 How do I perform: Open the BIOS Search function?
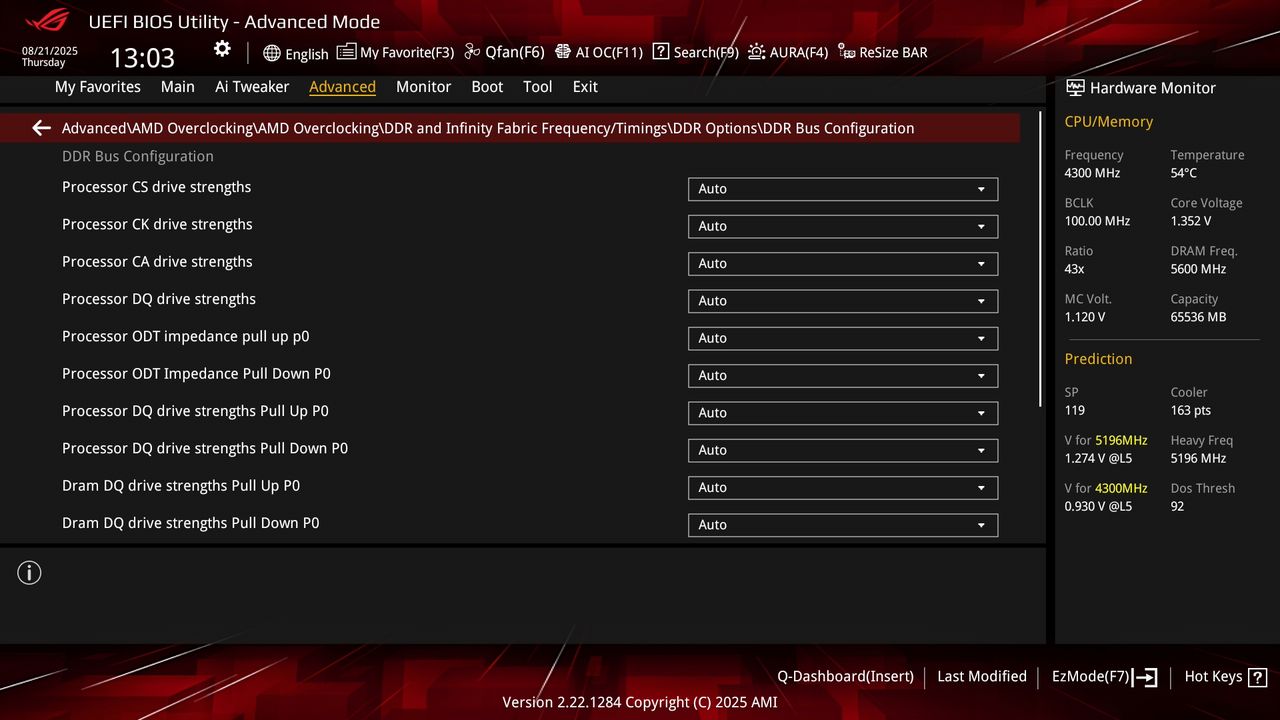point(695,51)
